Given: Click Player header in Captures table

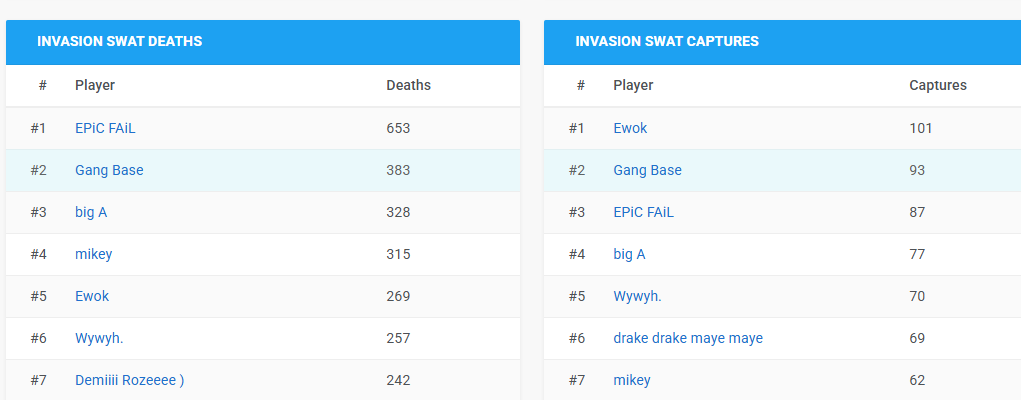Looking at the screenshot, I should pyautogui.click(x=632, y=85).
